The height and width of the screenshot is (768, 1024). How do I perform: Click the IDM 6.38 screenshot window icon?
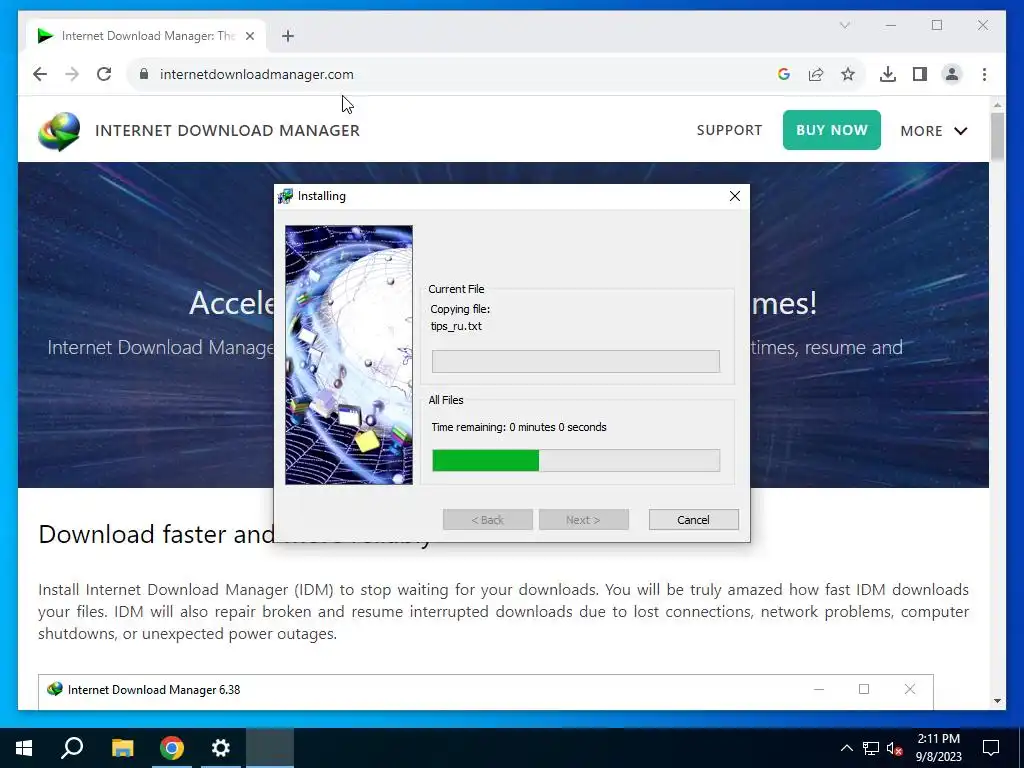[x=55, y=689]
